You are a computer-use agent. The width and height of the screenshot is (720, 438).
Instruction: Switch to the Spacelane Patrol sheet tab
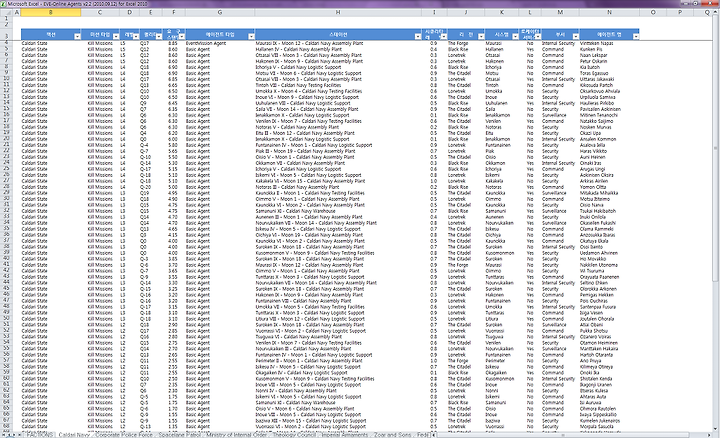coord(180,434)
